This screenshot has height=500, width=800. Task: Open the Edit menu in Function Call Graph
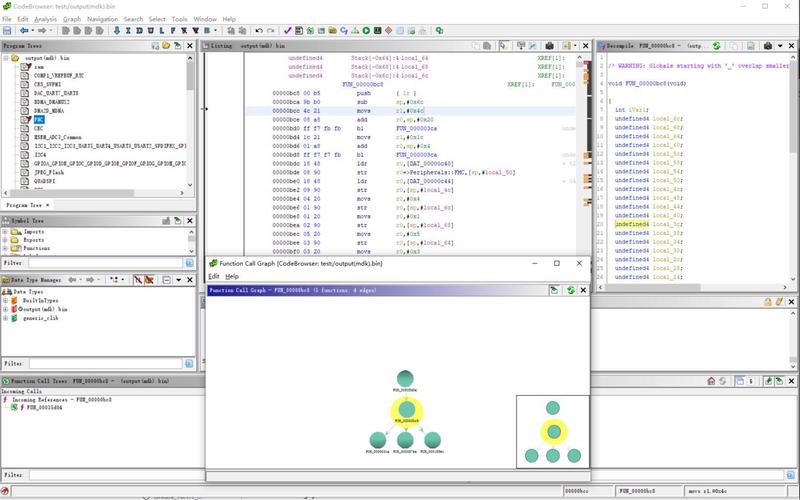pos(213,276)
